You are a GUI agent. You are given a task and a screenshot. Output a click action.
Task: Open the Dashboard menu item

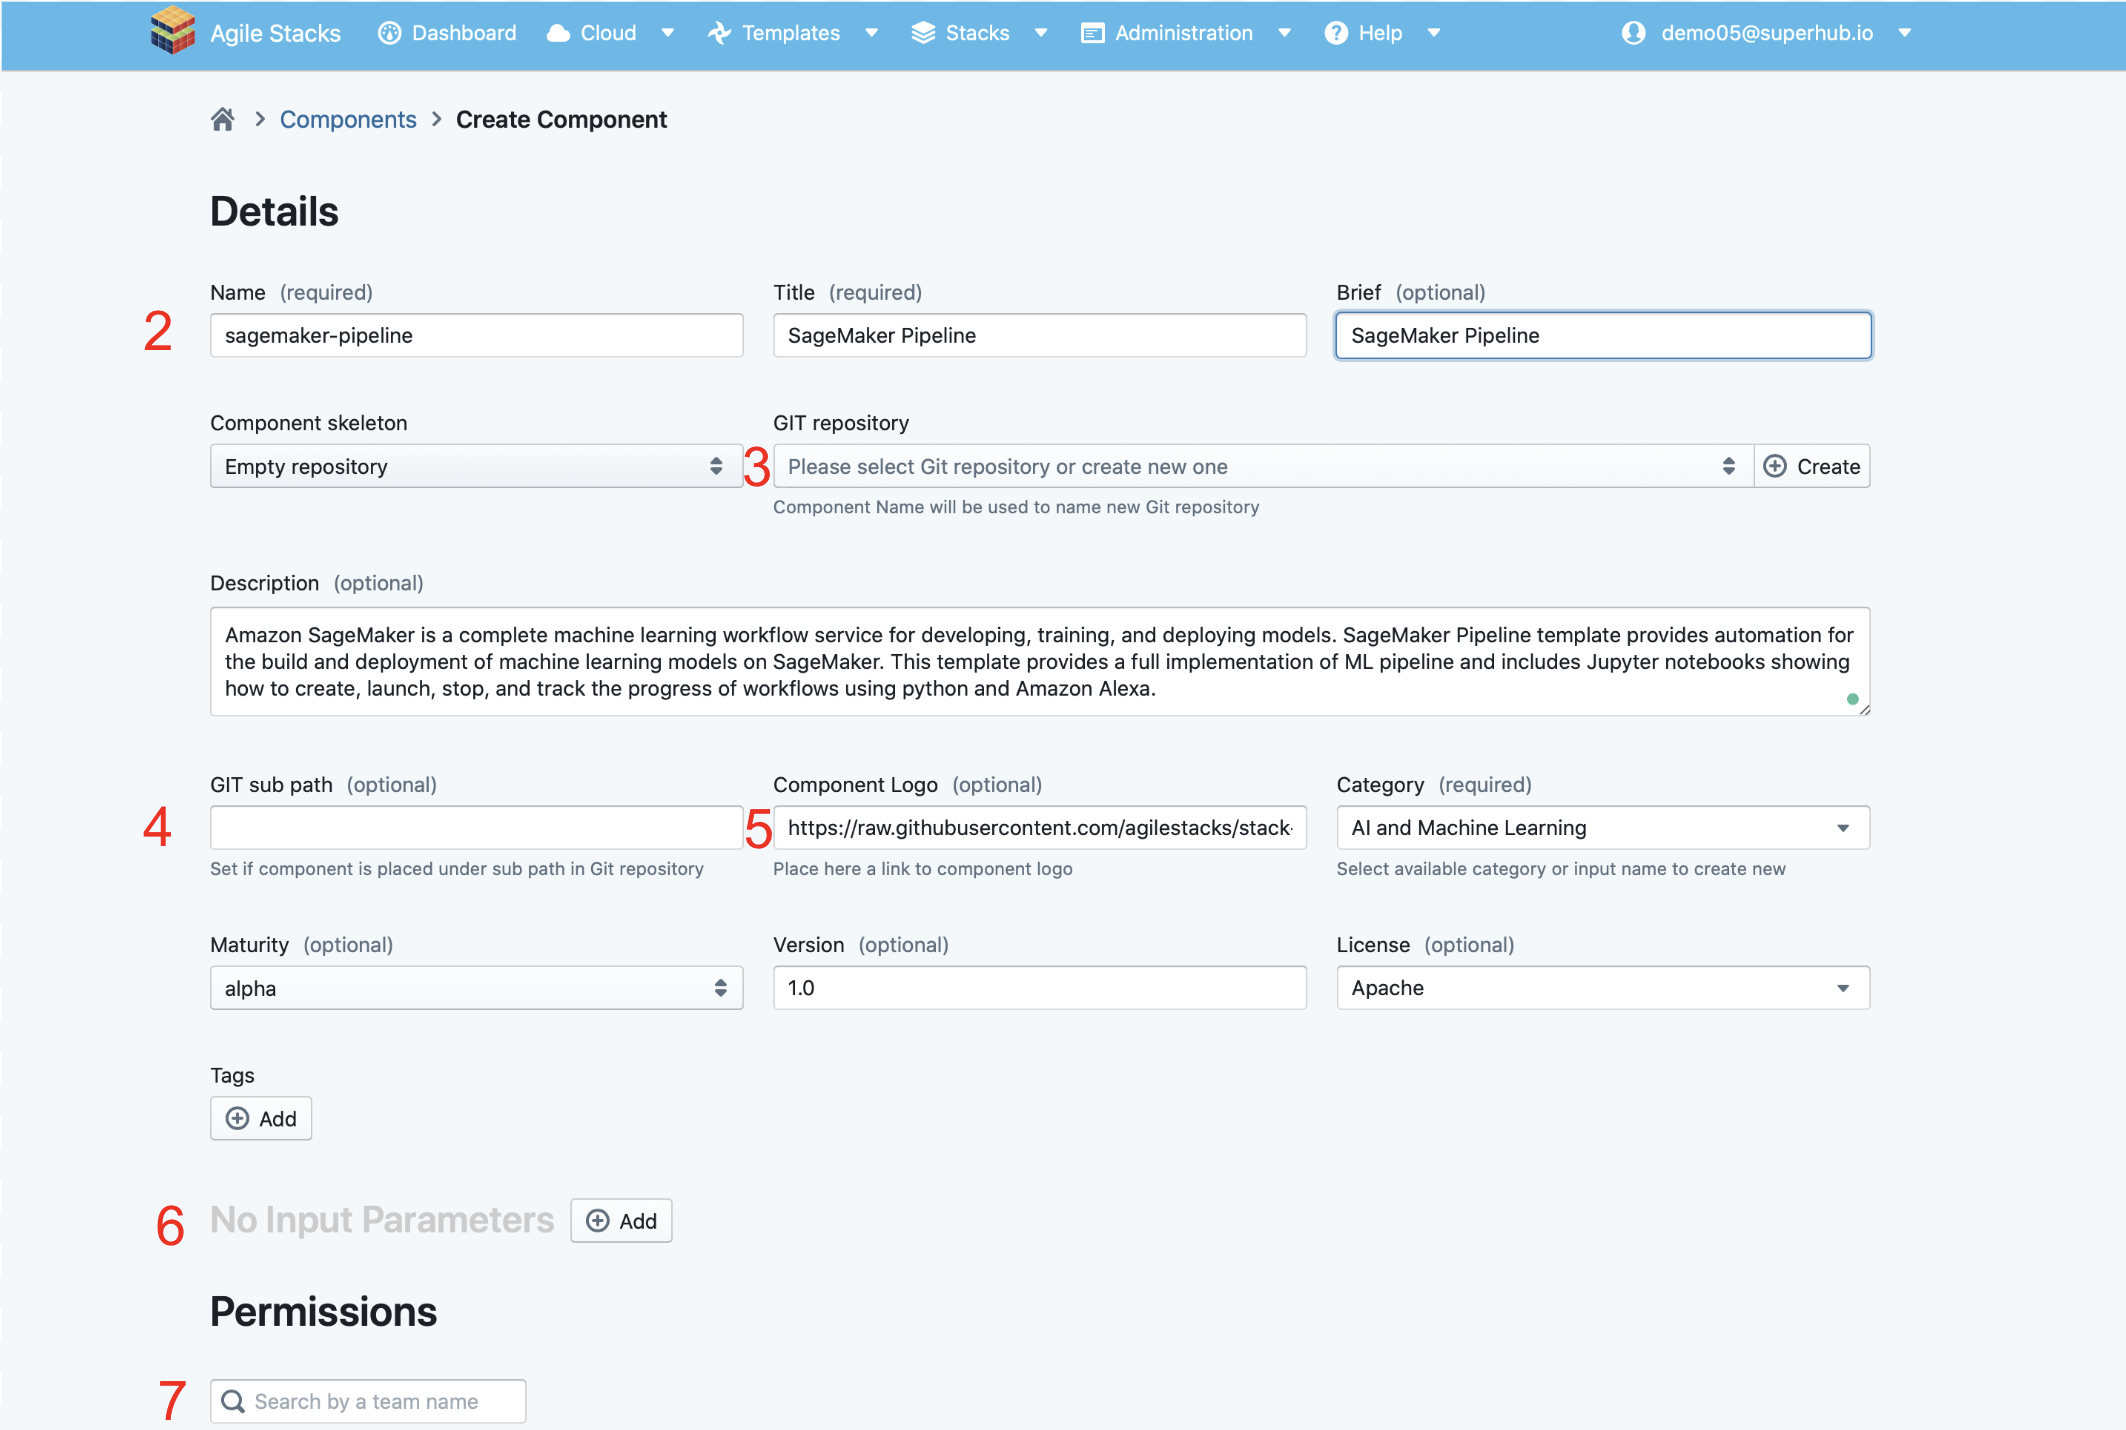click(x=447, y=33)
